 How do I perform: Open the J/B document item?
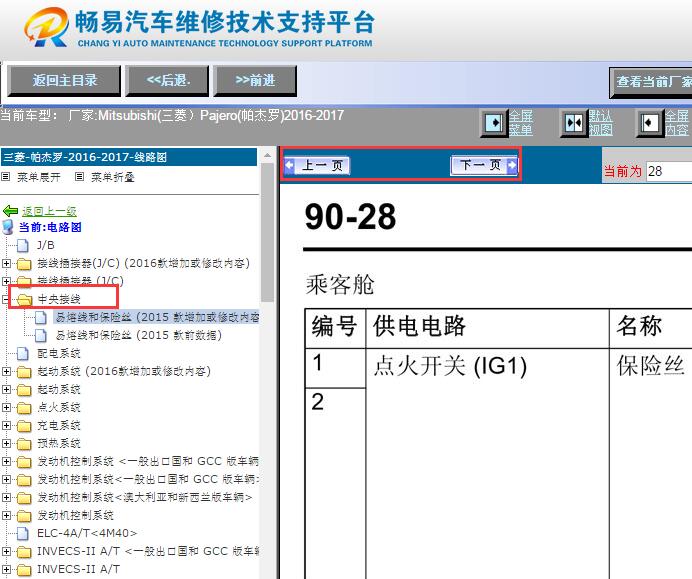[x=45, y=245]
